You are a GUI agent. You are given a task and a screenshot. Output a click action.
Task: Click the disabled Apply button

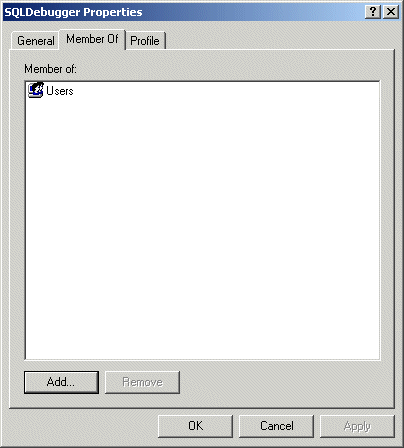tap(357, 426)
